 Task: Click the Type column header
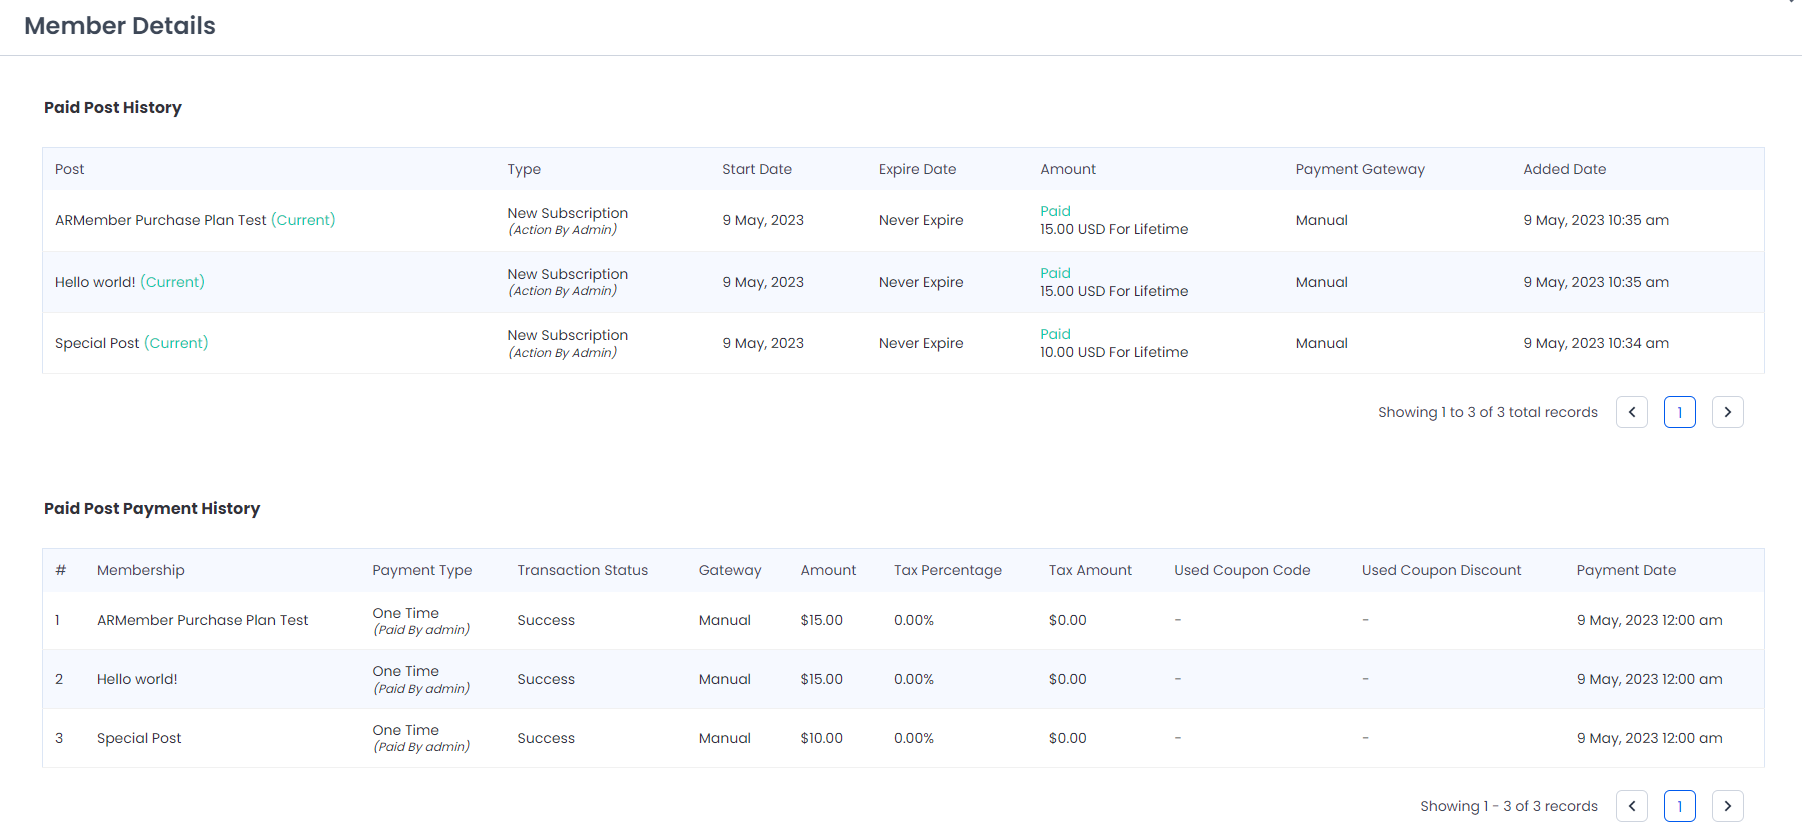524,170
